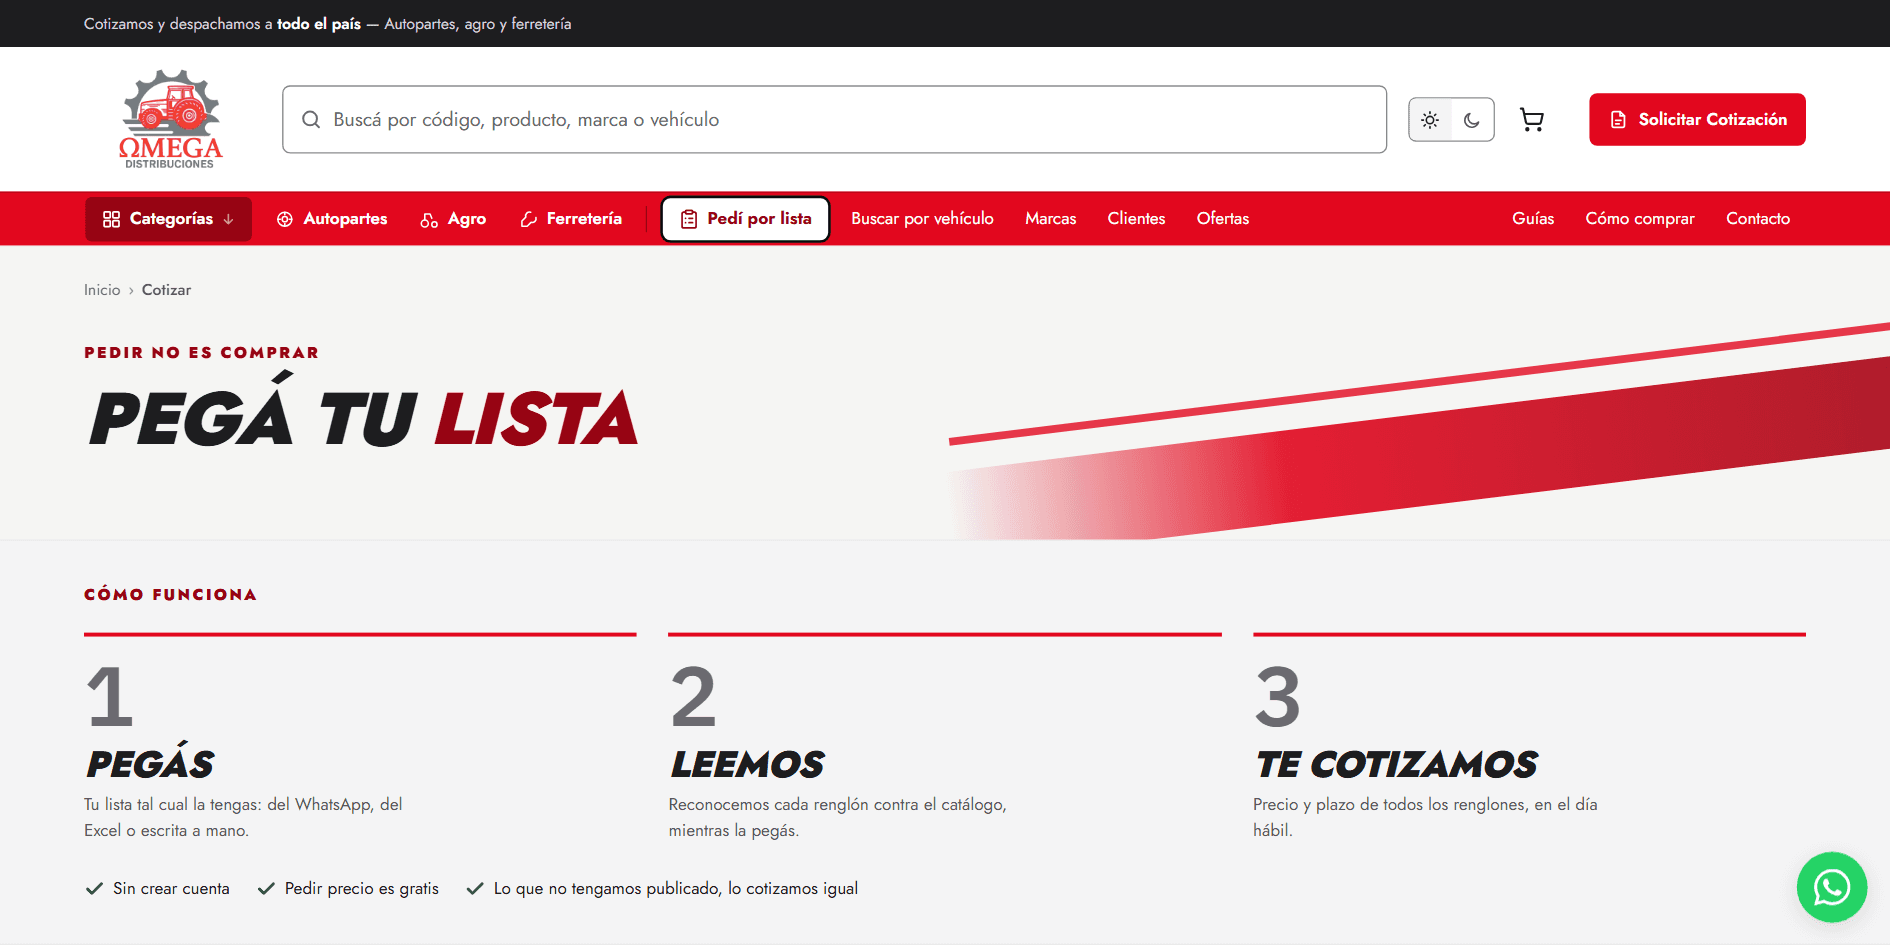Open the shopping cart
The image size is (1890, 945).
point(1532,120)
